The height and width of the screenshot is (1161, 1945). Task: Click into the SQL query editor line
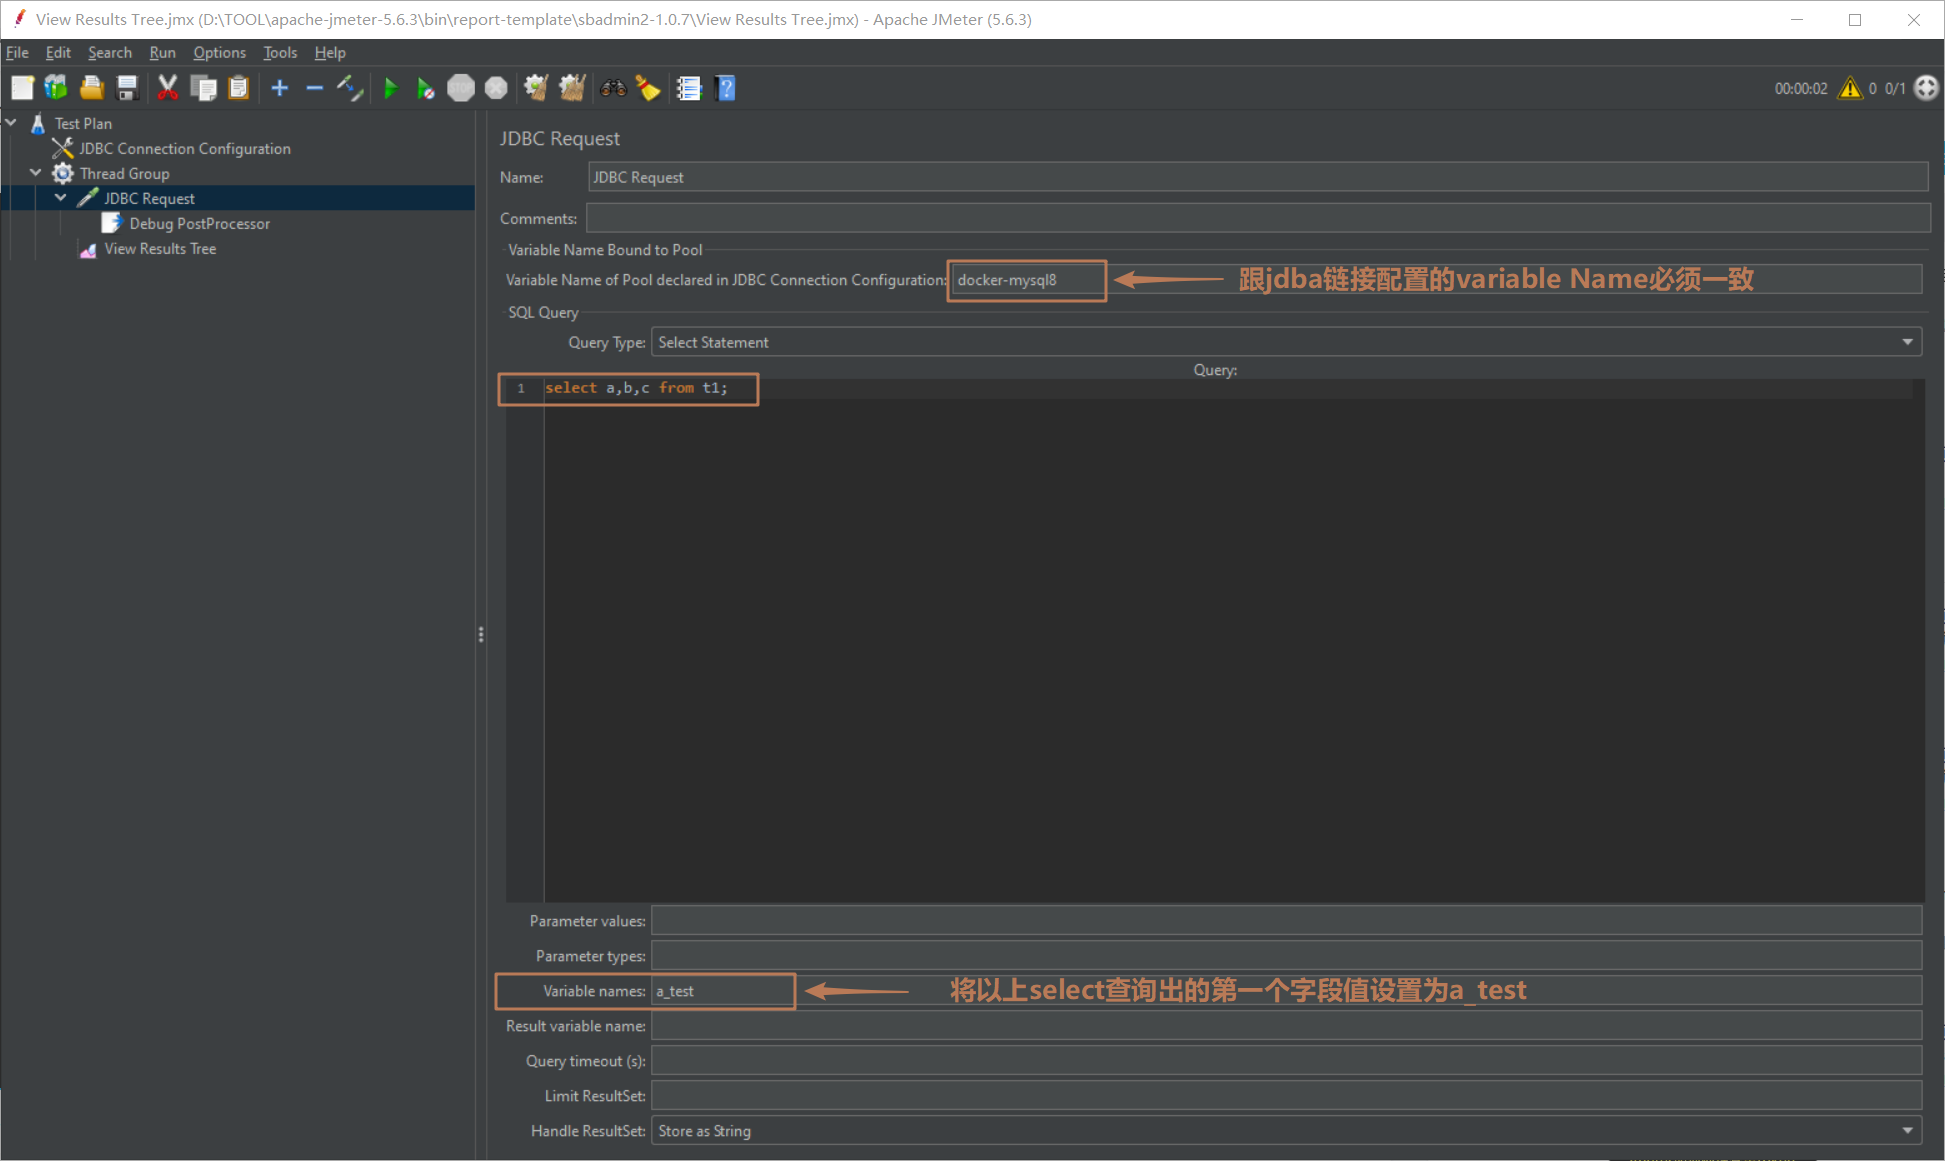[1228, 388]
